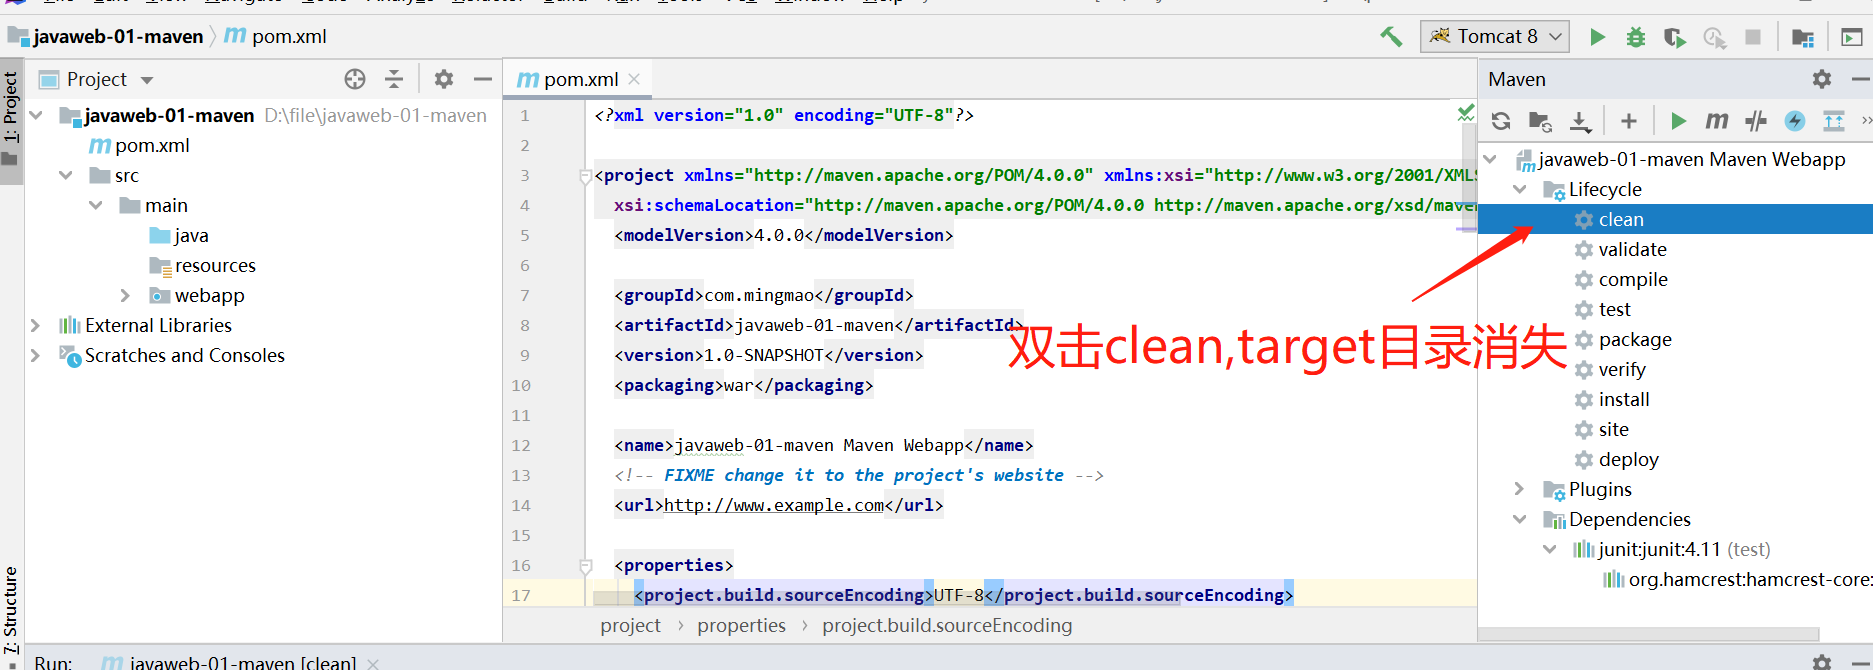Click 'project.build.sourceEncoding' editor breadcrumb
This screenshot has height=670, width=1873.
[947, 625]
